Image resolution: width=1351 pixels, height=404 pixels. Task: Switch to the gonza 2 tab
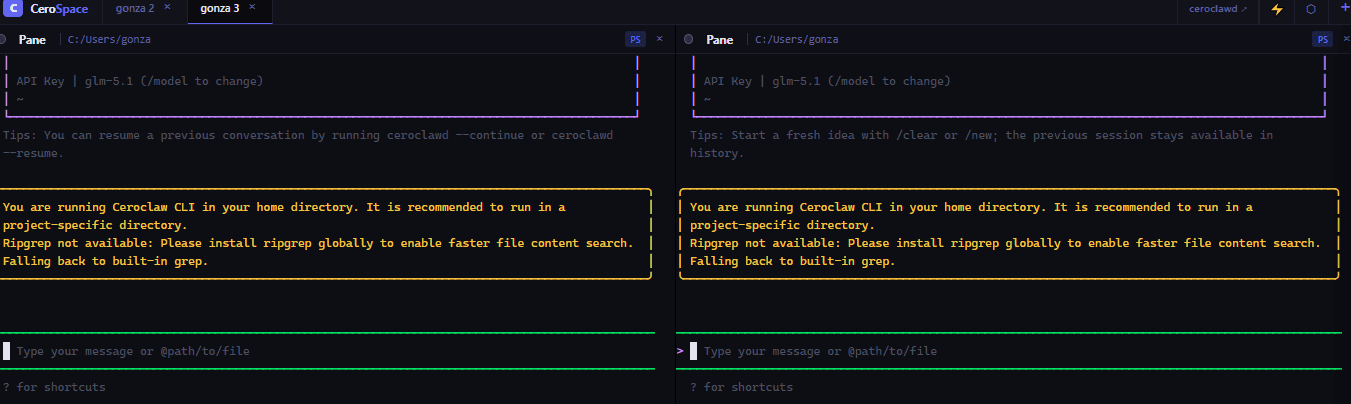pyautogui.click(x=136, y=9)
